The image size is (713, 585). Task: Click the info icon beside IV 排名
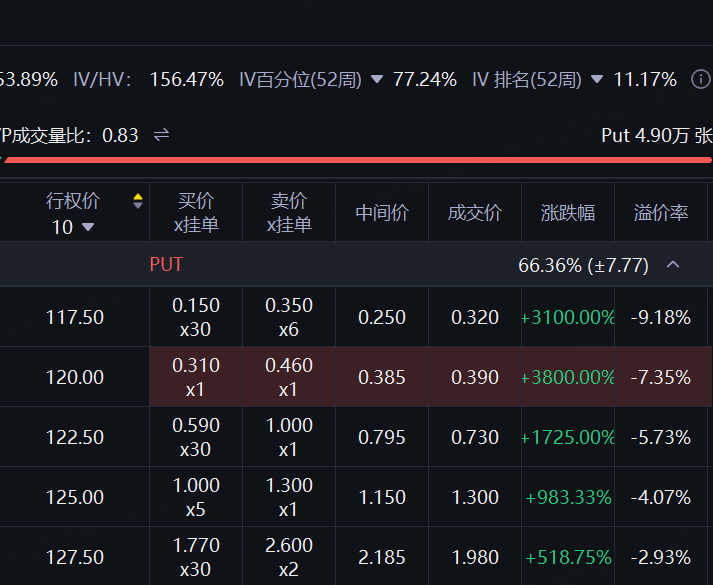point(700,79)
